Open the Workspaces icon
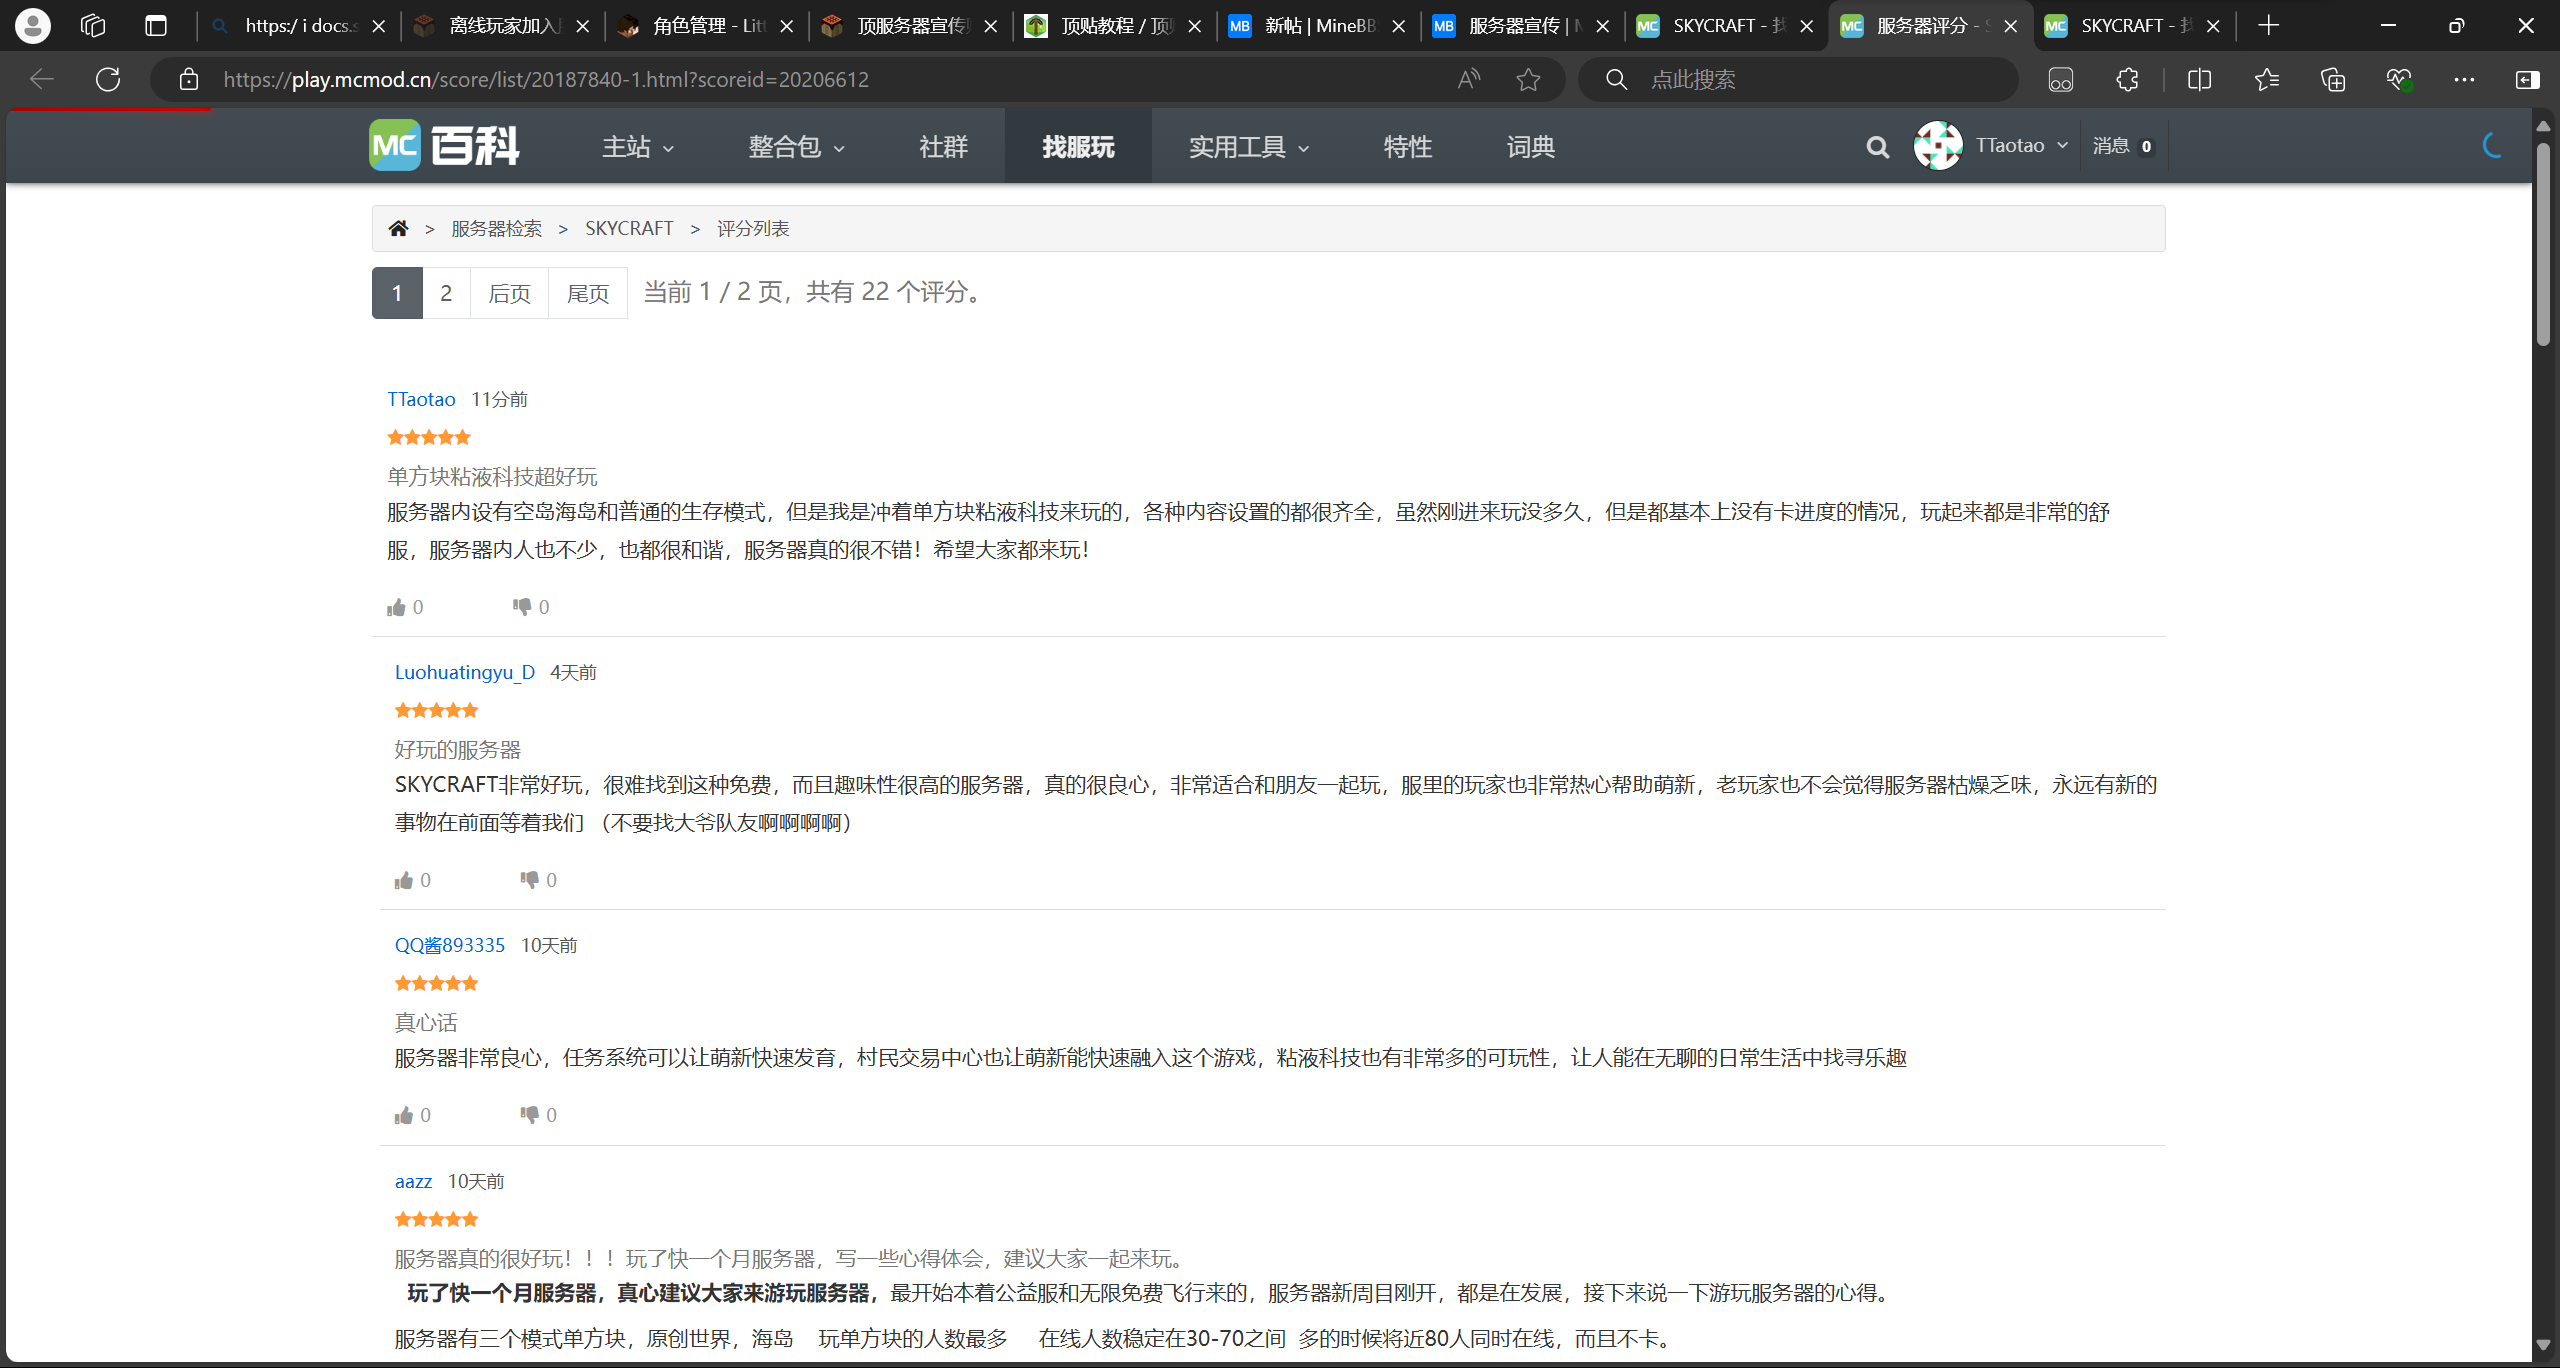 point(93,25)
